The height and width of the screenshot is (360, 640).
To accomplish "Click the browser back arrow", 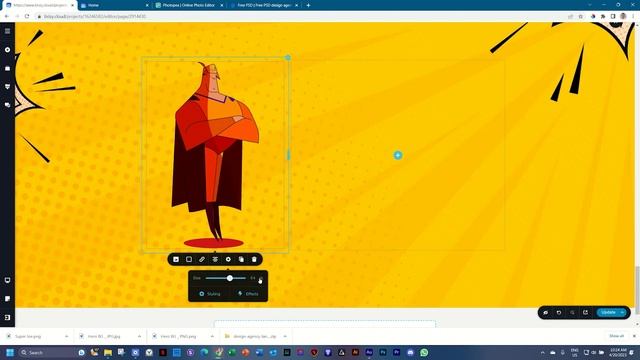I will (x=7, y=16).
